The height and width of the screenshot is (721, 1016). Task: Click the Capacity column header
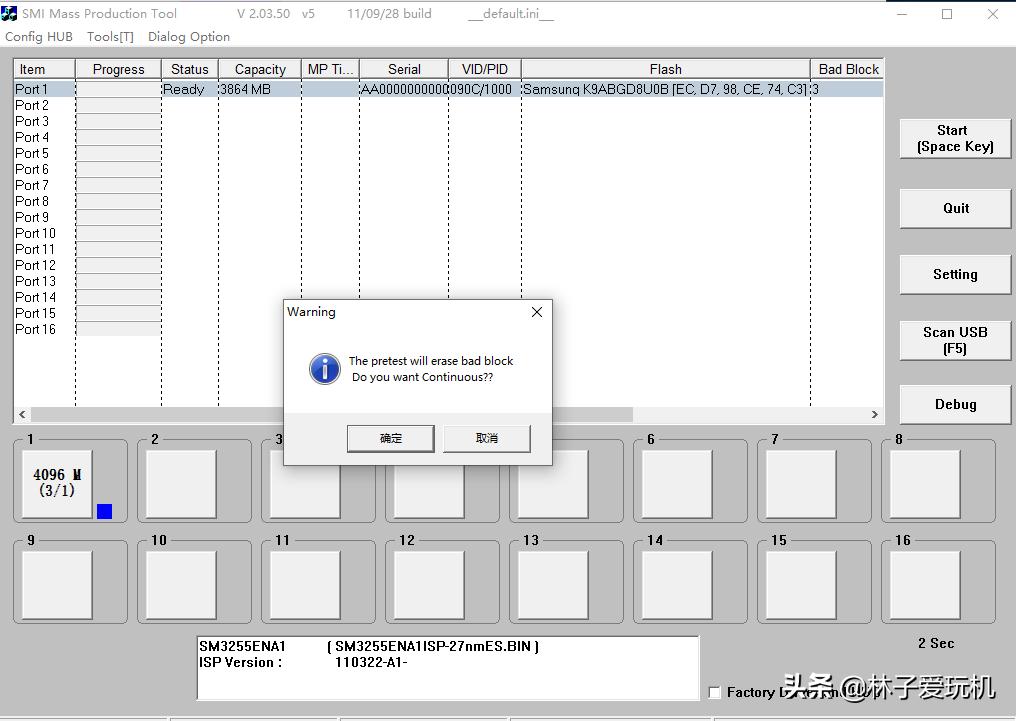click(x=260, y=69)
